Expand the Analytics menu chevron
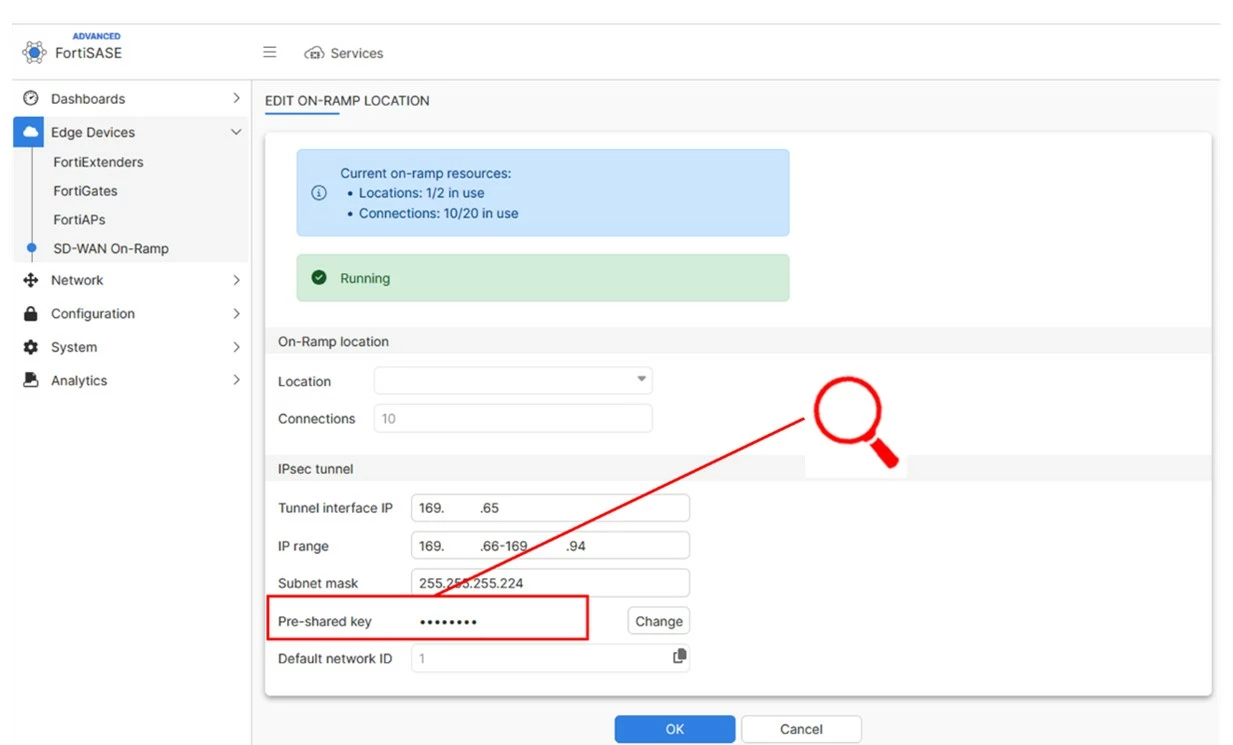1233x745 pixels. (236, 380)
